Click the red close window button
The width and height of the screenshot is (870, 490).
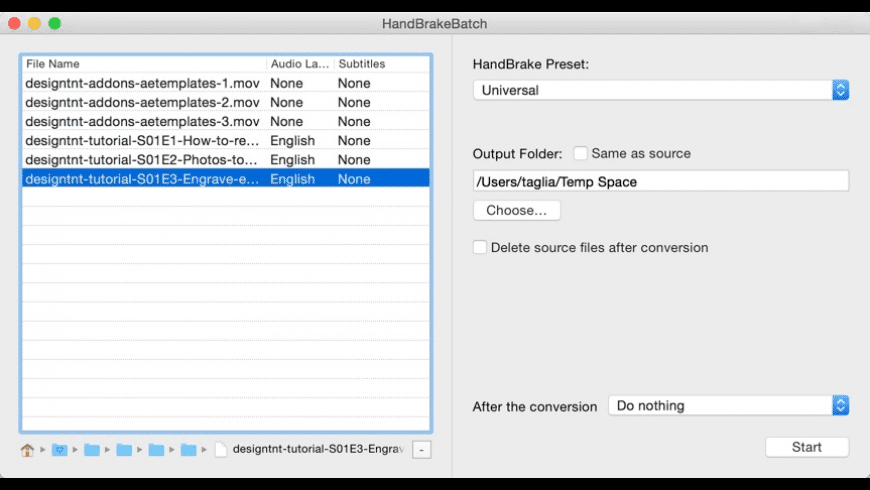14,23
